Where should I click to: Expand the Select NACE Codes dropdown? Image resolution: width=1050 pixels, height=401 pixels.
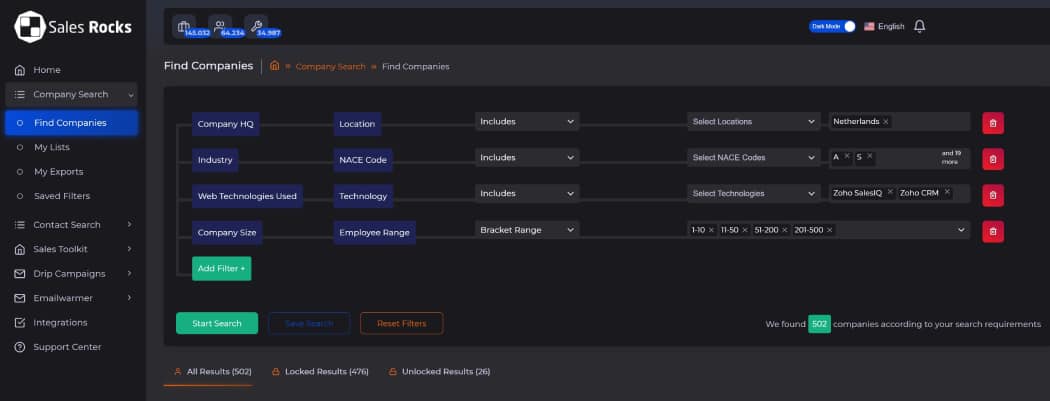click(753, 158)
